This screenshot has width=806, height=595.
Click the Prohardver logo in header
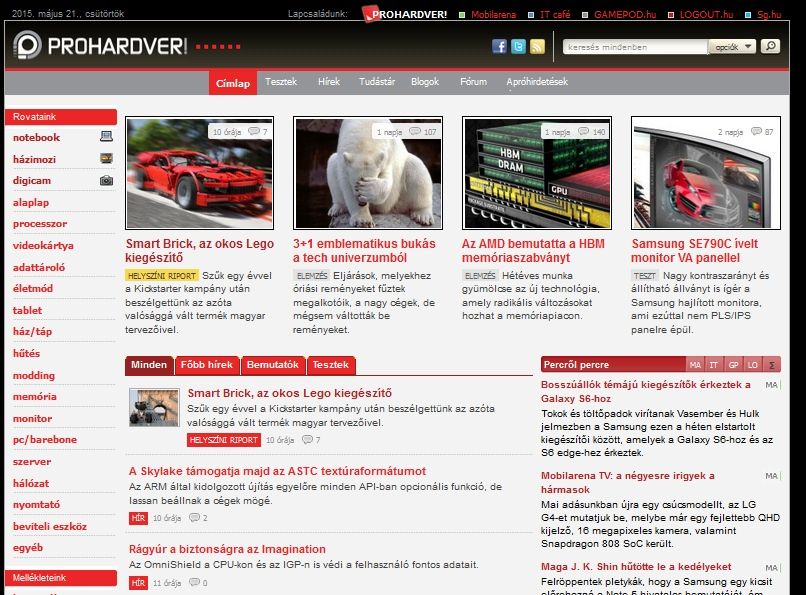point(100,45)
